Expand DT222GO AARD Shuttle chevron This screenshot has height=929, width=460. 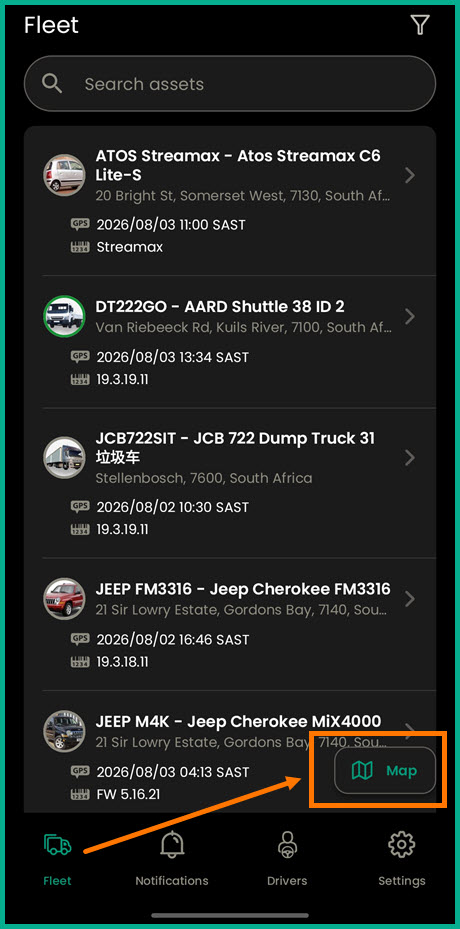pyautogui.click(x=410, y=316)
